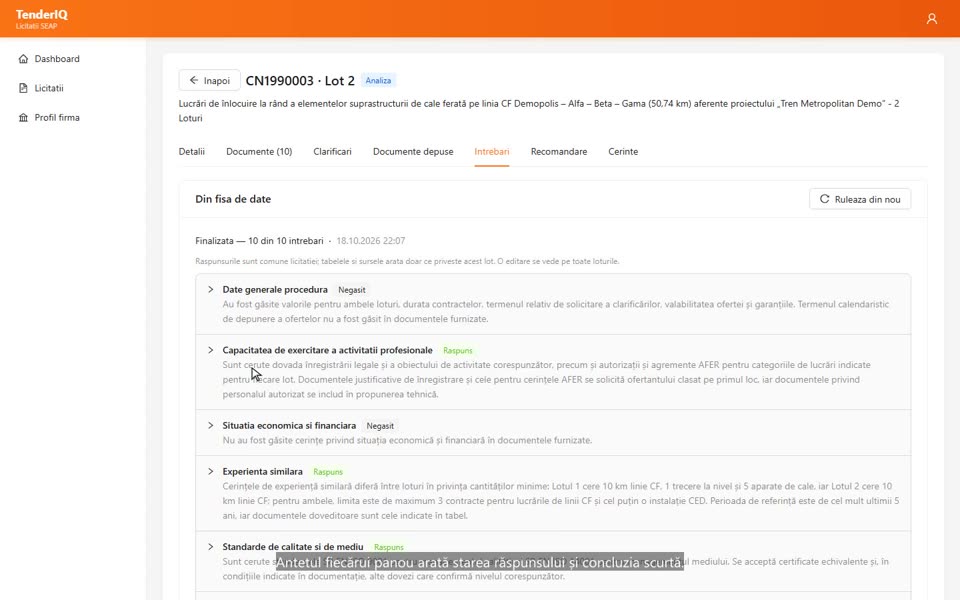This screenshot has width=960, height=600.
Task: Switch to the Detalii tab
Action: coord(192,152)
